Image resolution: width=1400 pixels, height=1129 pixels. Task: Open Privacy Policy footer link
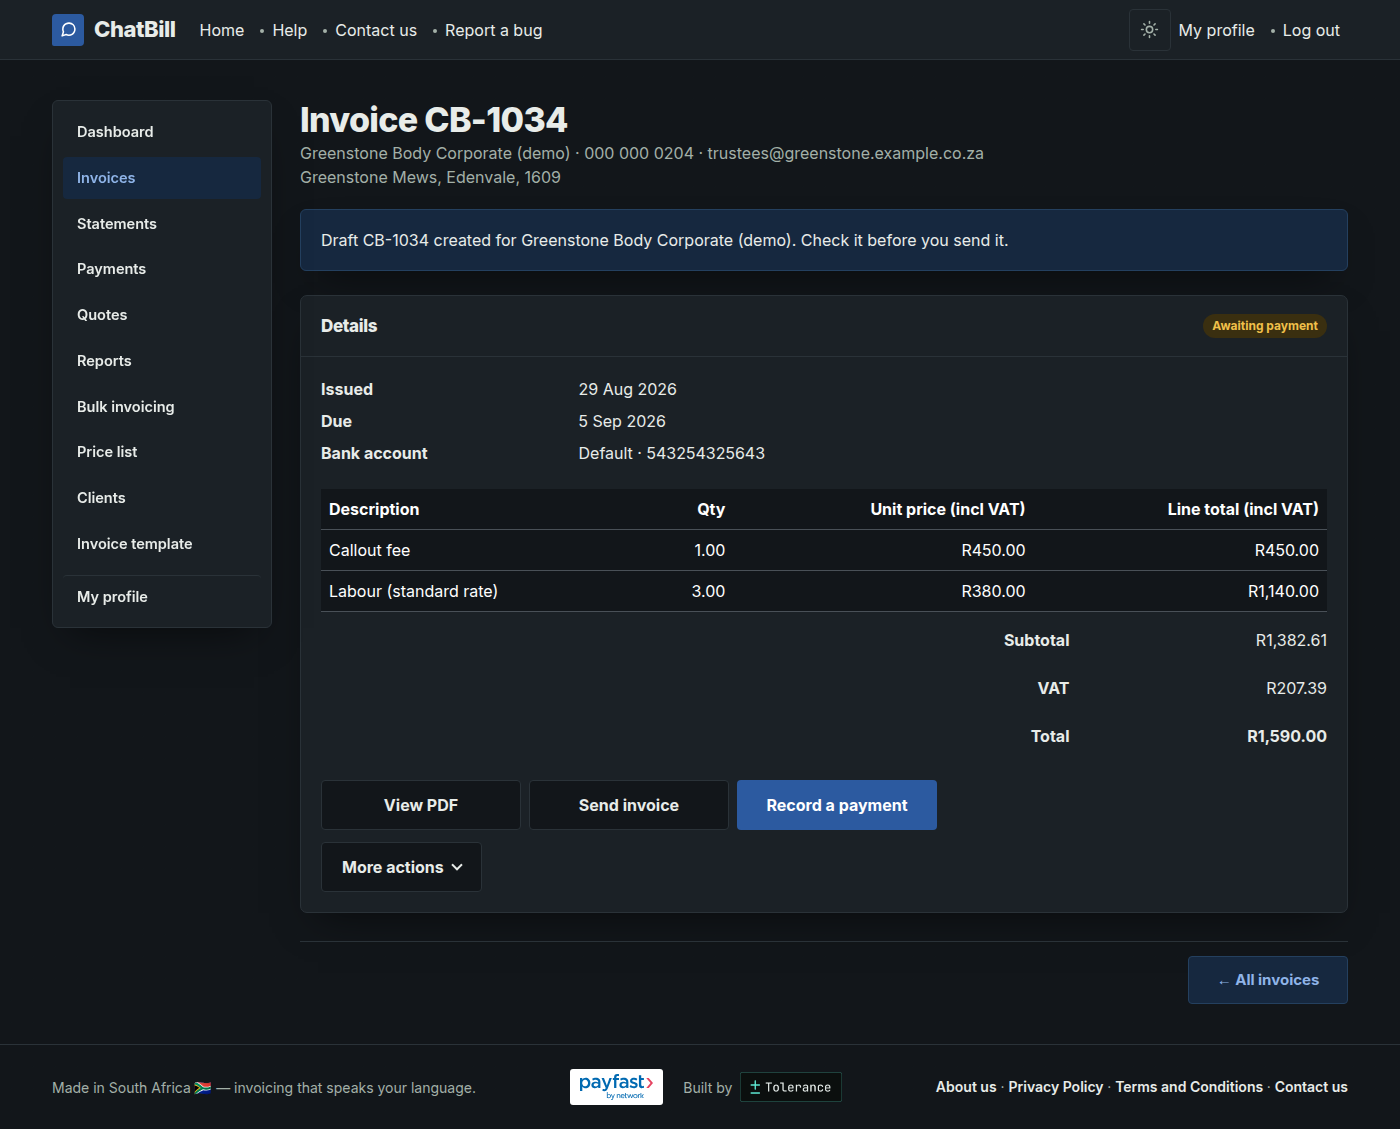click(x=1056, y=1087)
